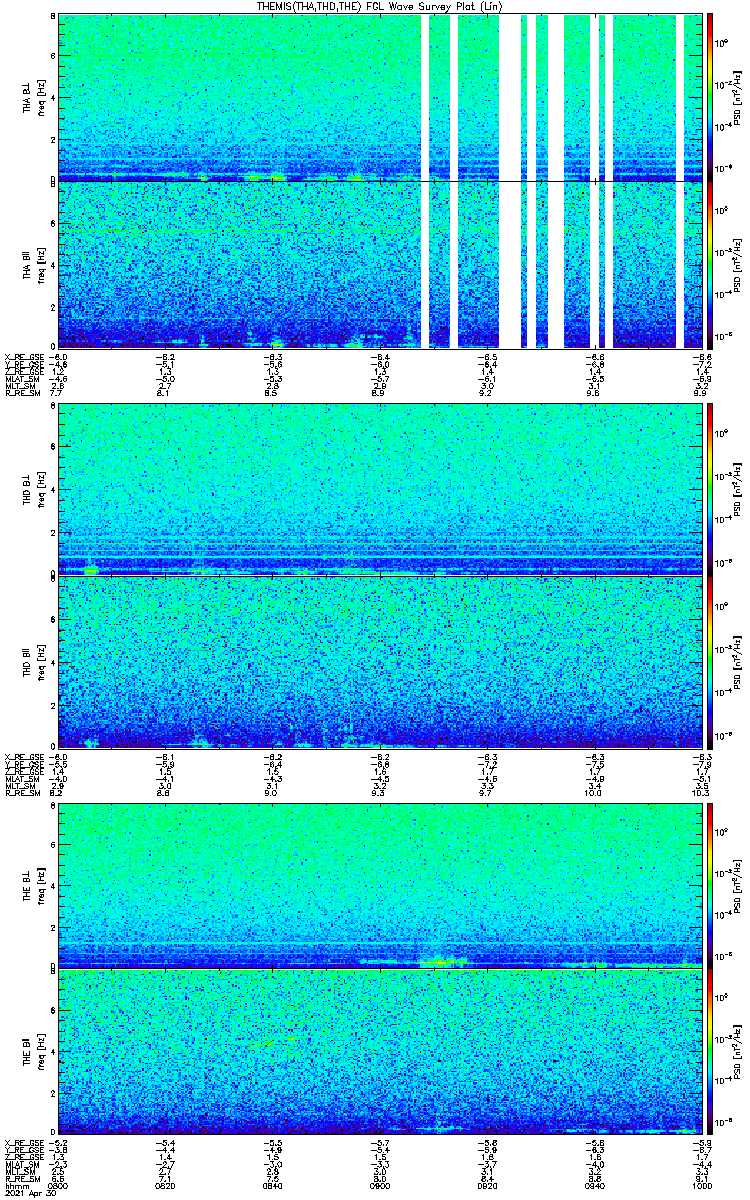Click the THA B∥ spectrogram panel
Image resolution: width=750 pixels, height=1200 pixels.
(380, 264)
